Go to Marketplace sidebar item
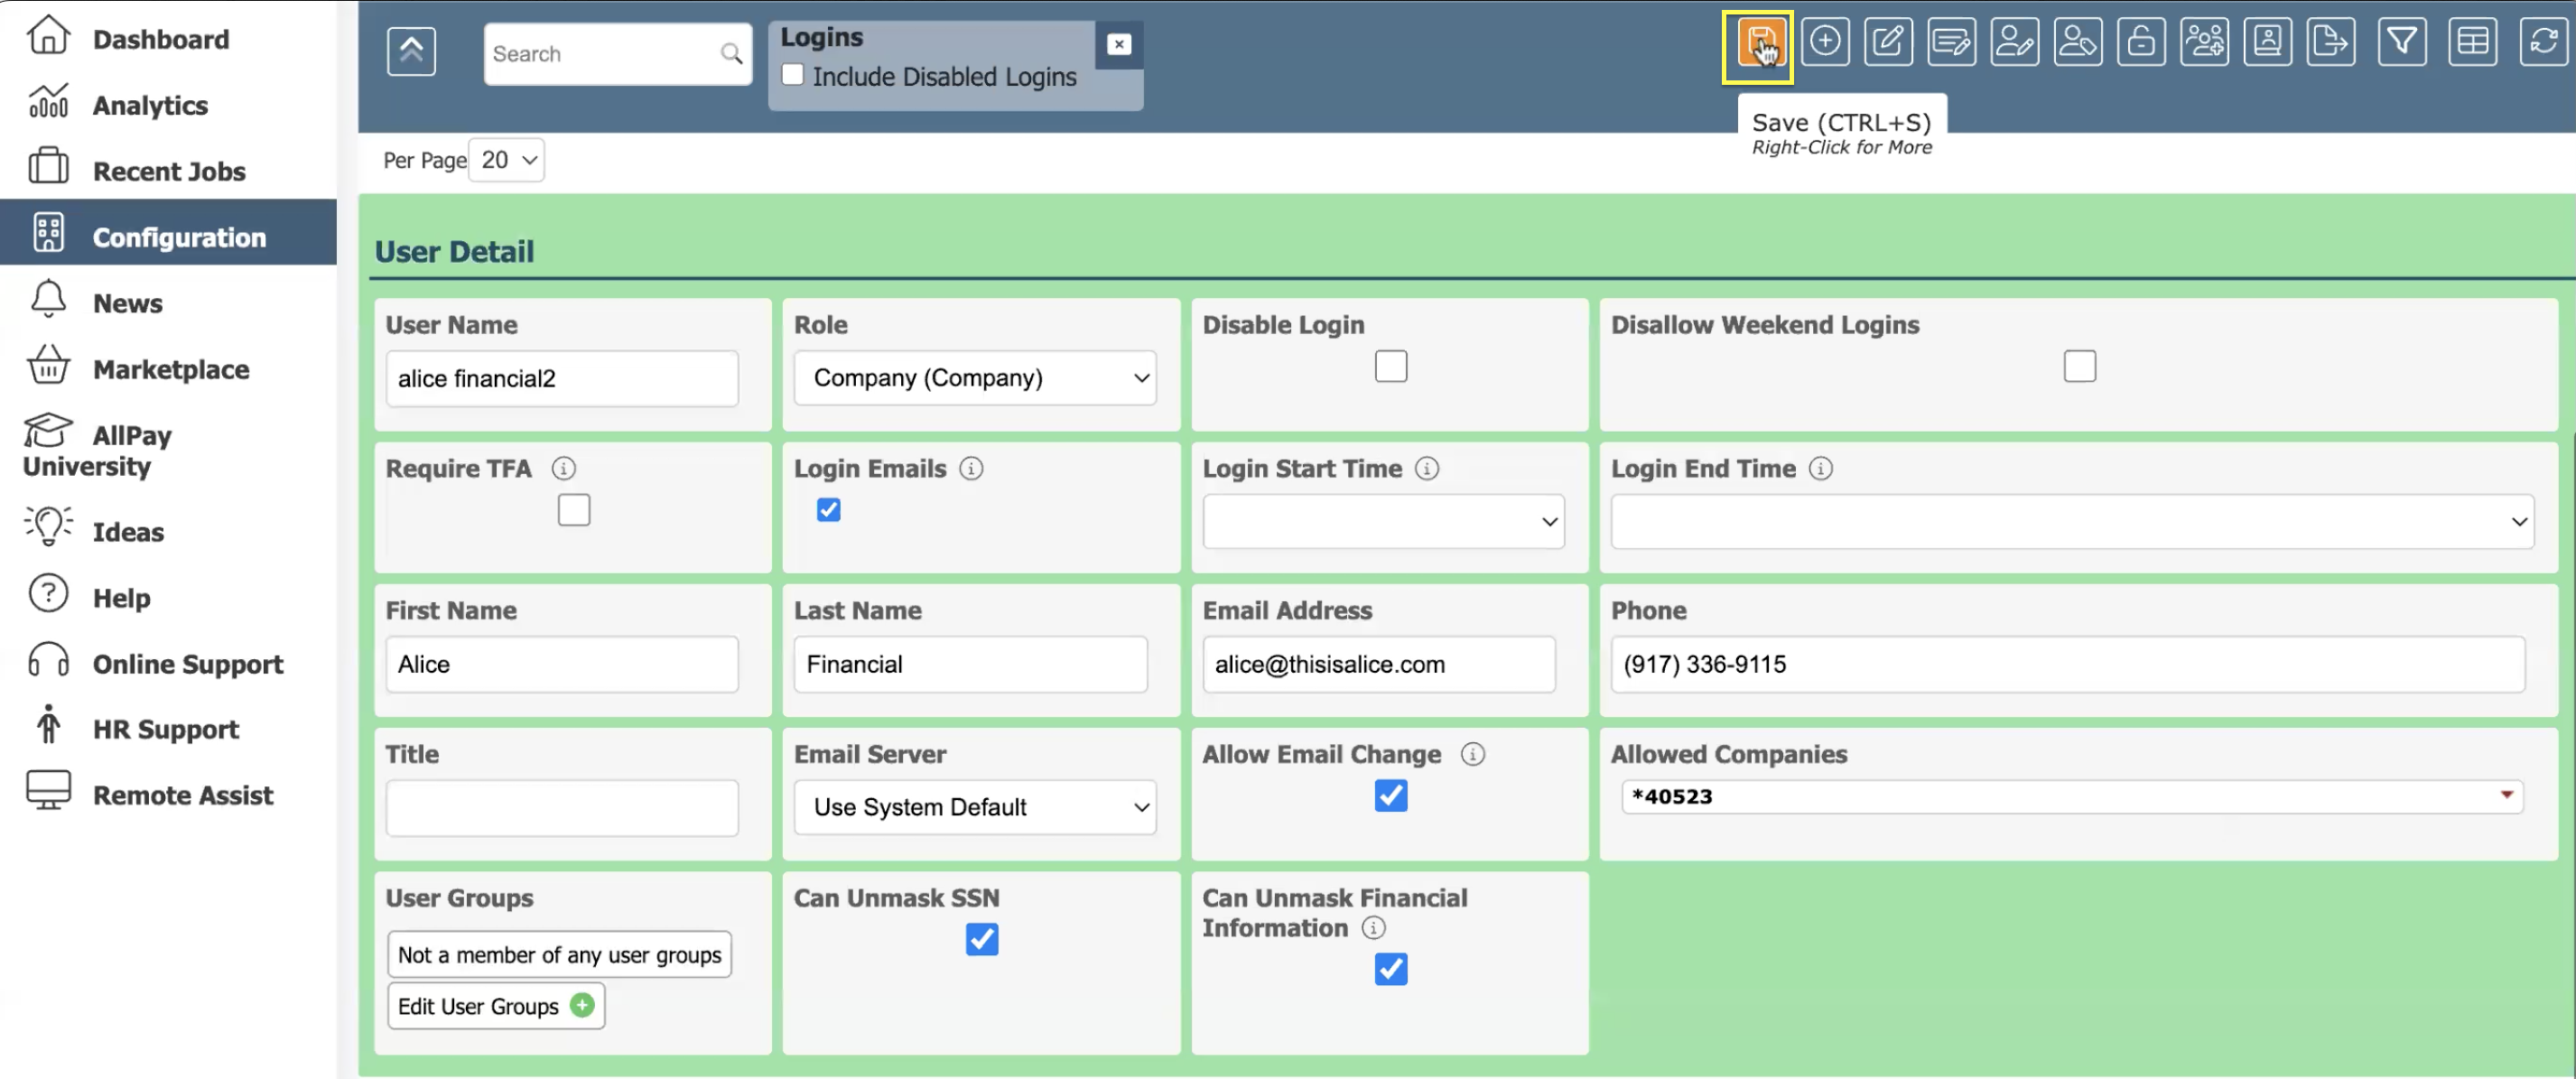 point(170,369)
